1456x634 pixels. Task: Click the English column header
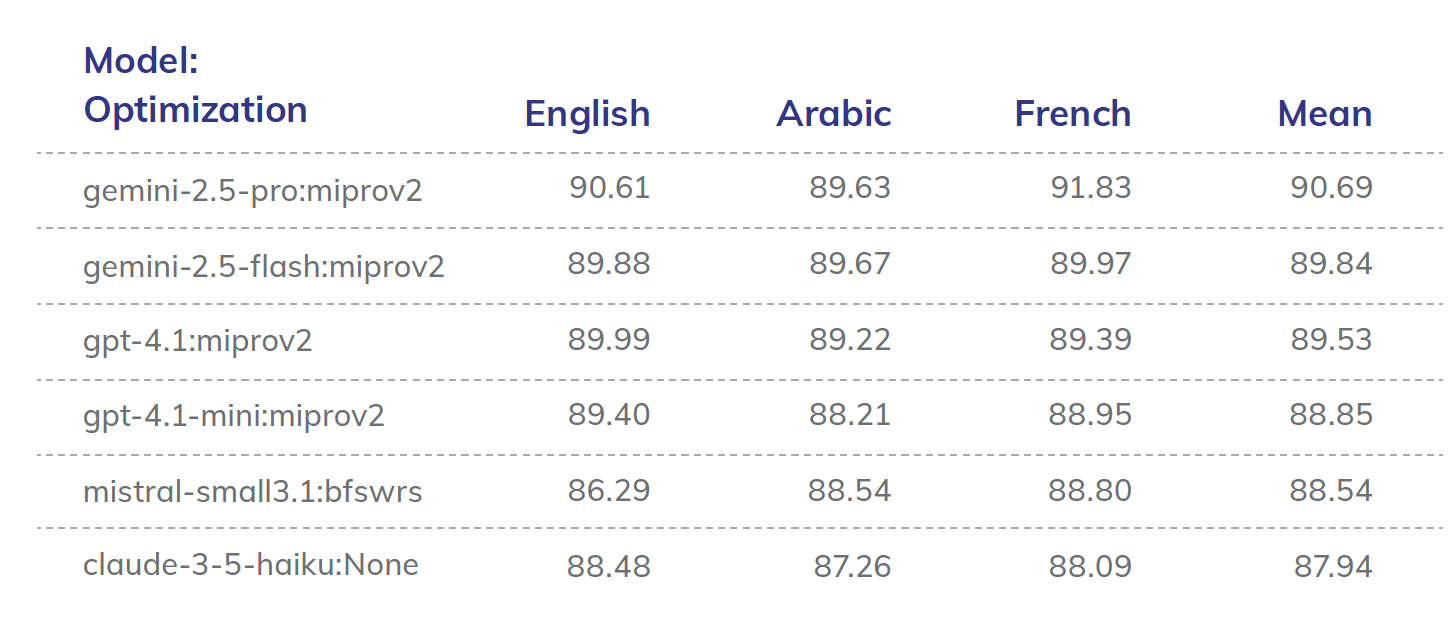pos(588,115)
